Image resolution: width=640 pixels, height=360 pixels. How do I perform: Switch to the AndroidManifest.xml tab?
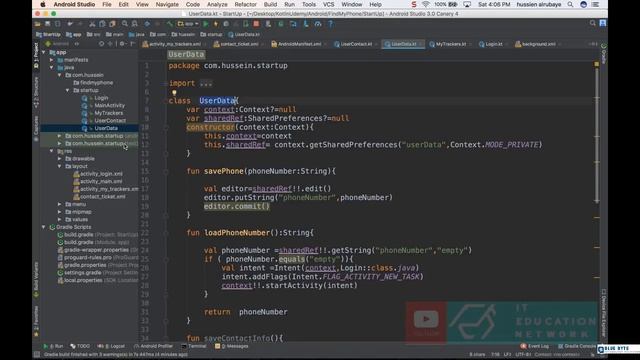tap(299, 44)
